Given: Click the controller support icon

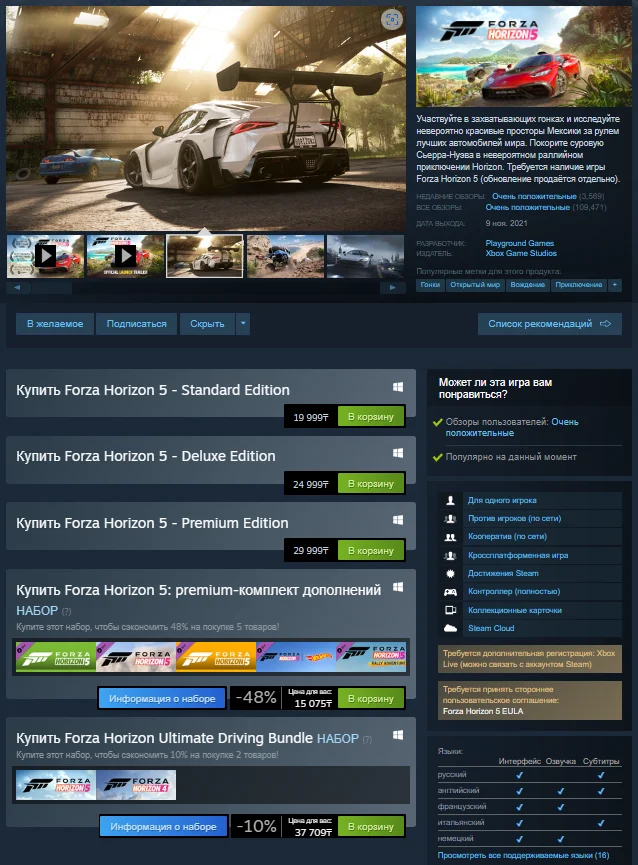Looking at the screenshot, I should pos(450,591).
